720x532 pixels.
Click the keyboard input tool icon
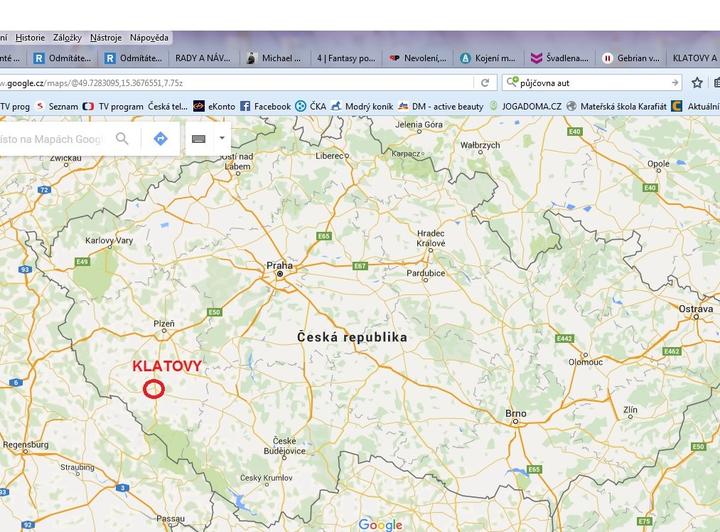click(199, 139)
